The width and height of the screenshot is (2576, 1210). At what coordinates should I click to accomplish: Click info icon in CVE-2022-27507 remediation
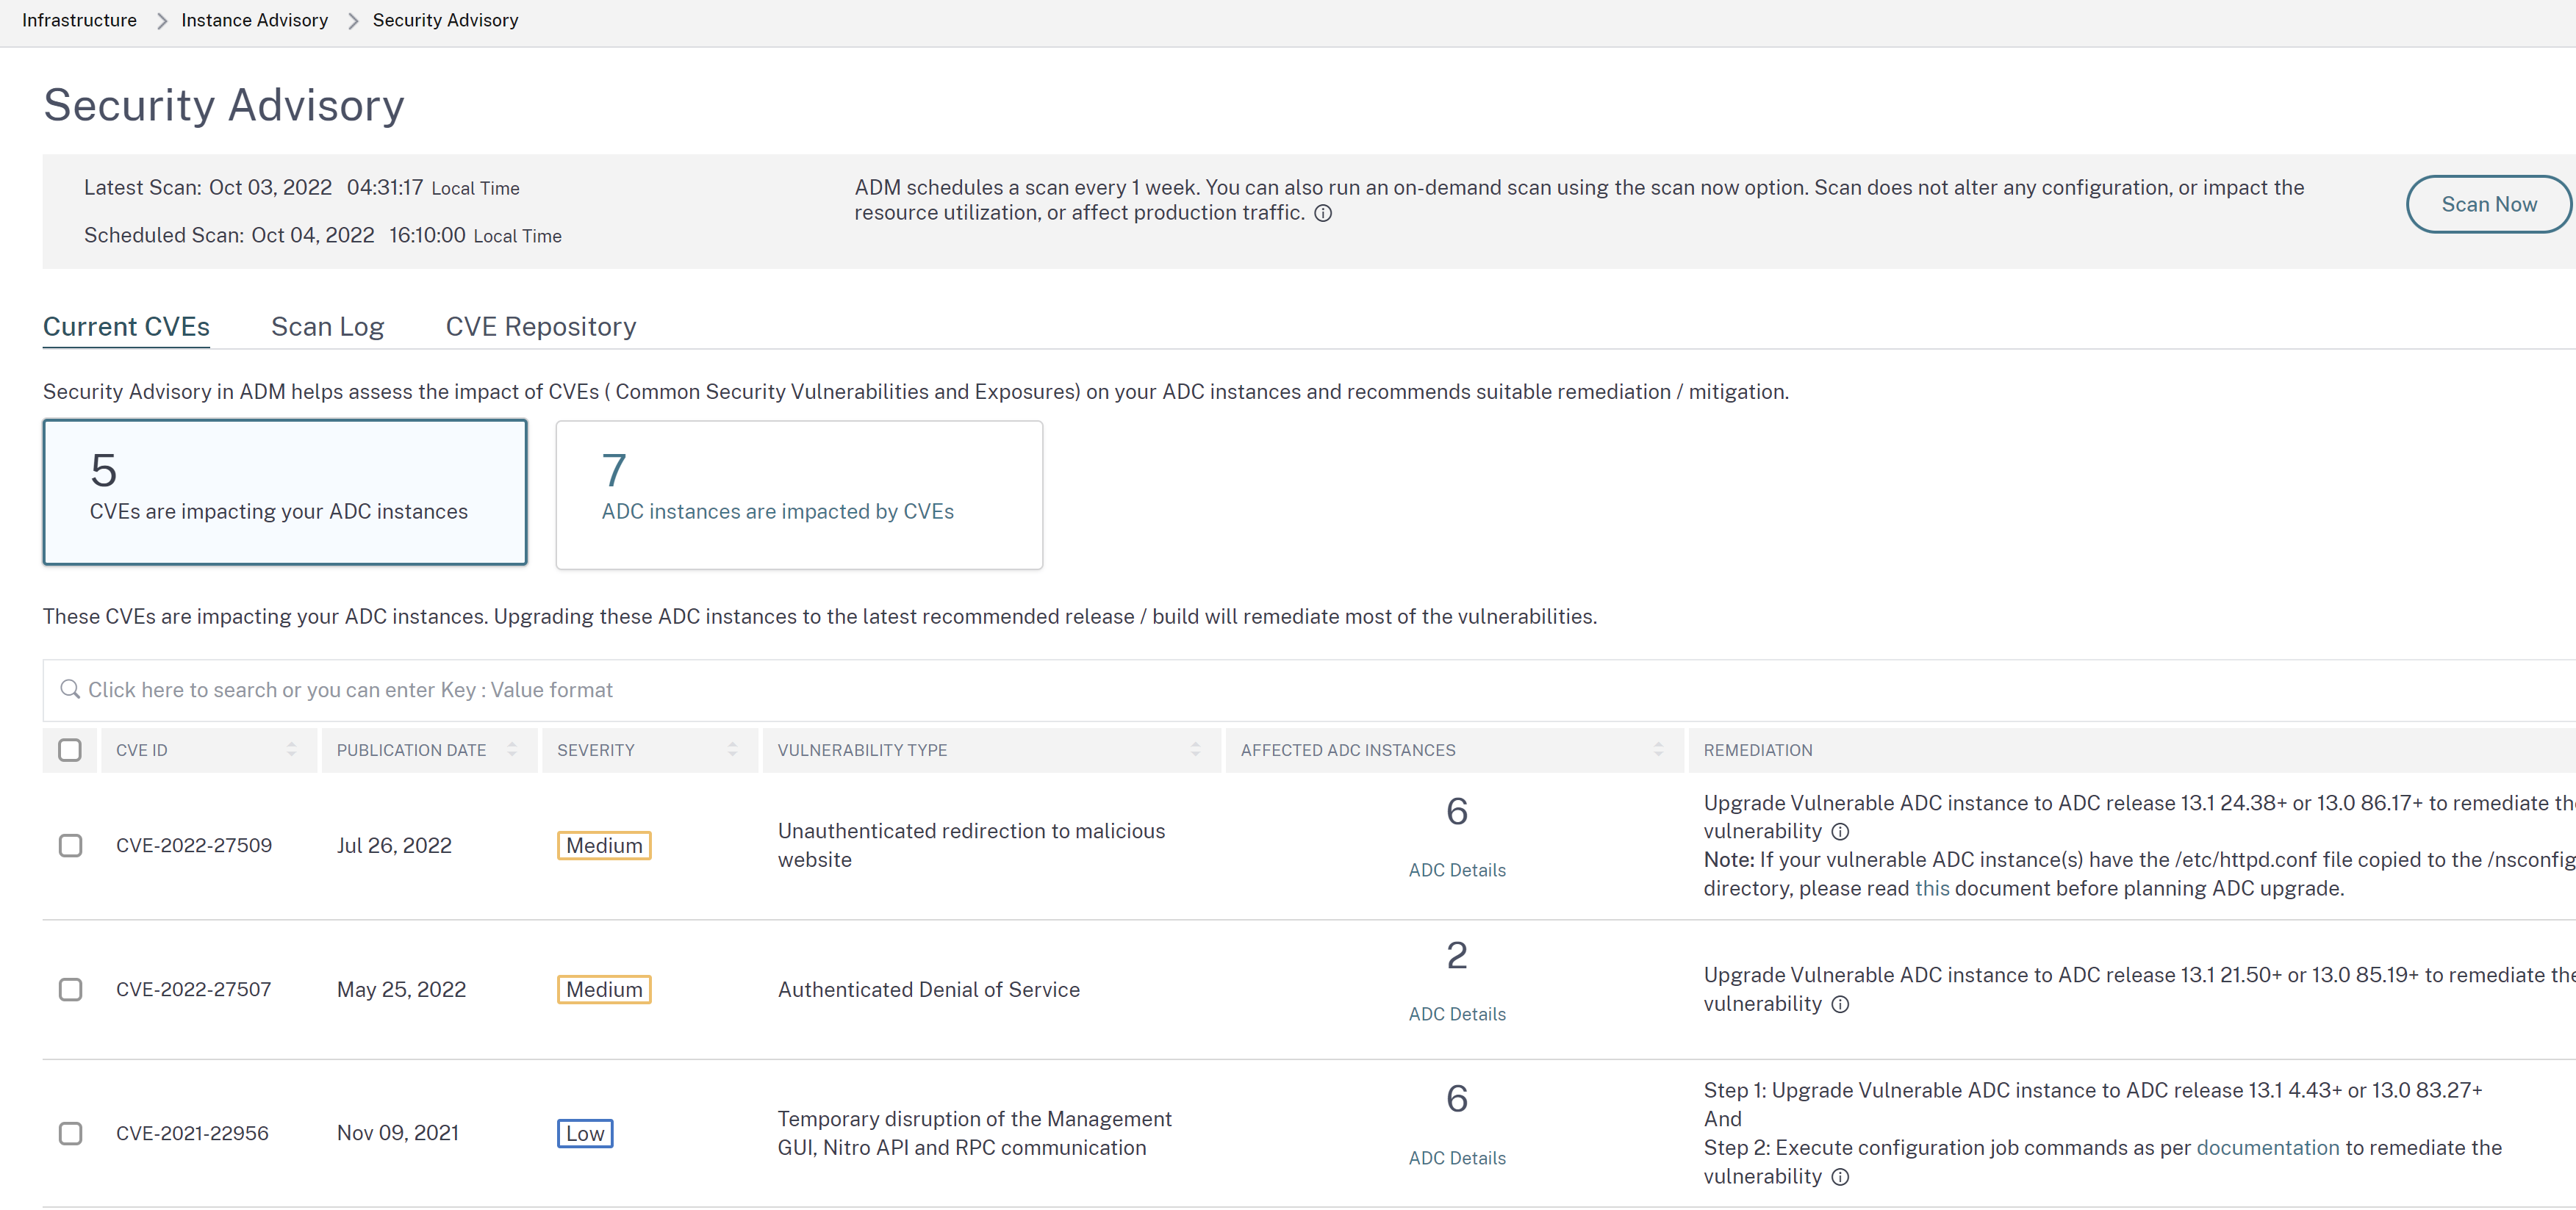[1840, 1004]
